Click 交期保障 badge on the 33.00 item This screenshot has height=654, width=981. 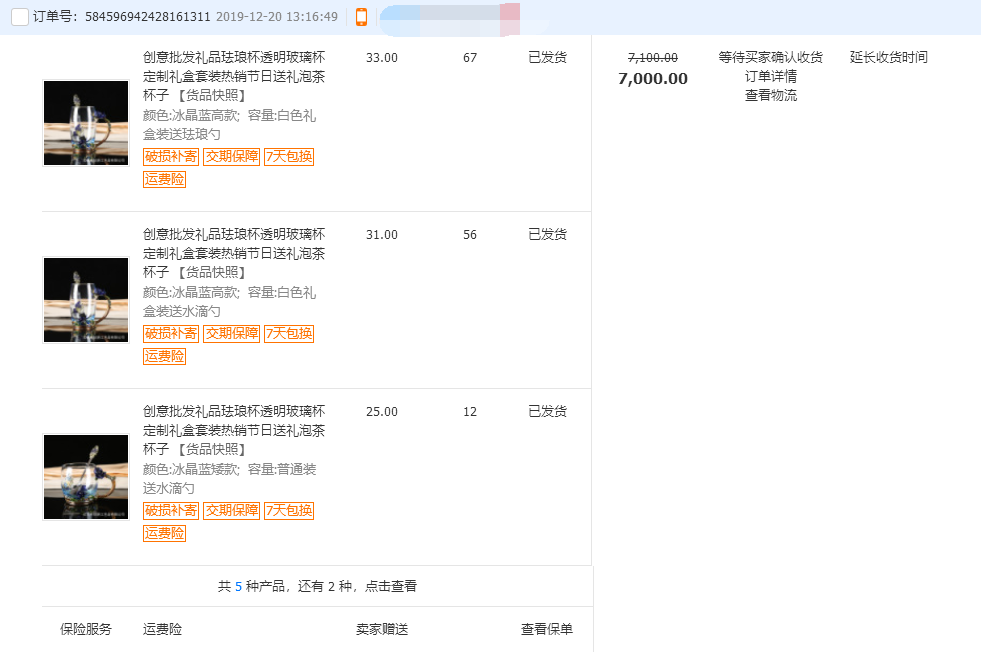pos(231,156)
